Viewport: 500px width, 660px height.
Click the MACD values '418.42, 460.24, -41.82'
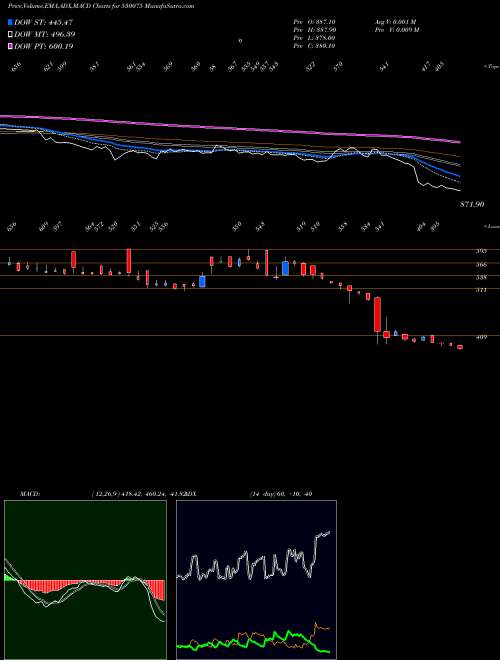click(154, 494)
